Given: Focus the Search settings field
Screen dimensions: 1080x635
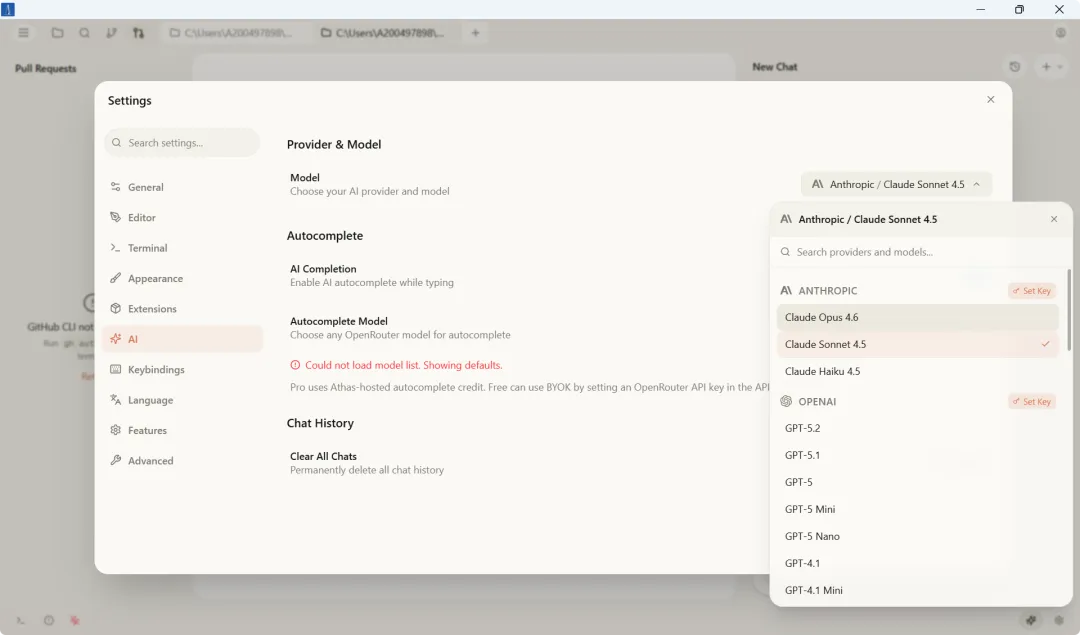Looking at the screenshot, I should coord(183,143).
